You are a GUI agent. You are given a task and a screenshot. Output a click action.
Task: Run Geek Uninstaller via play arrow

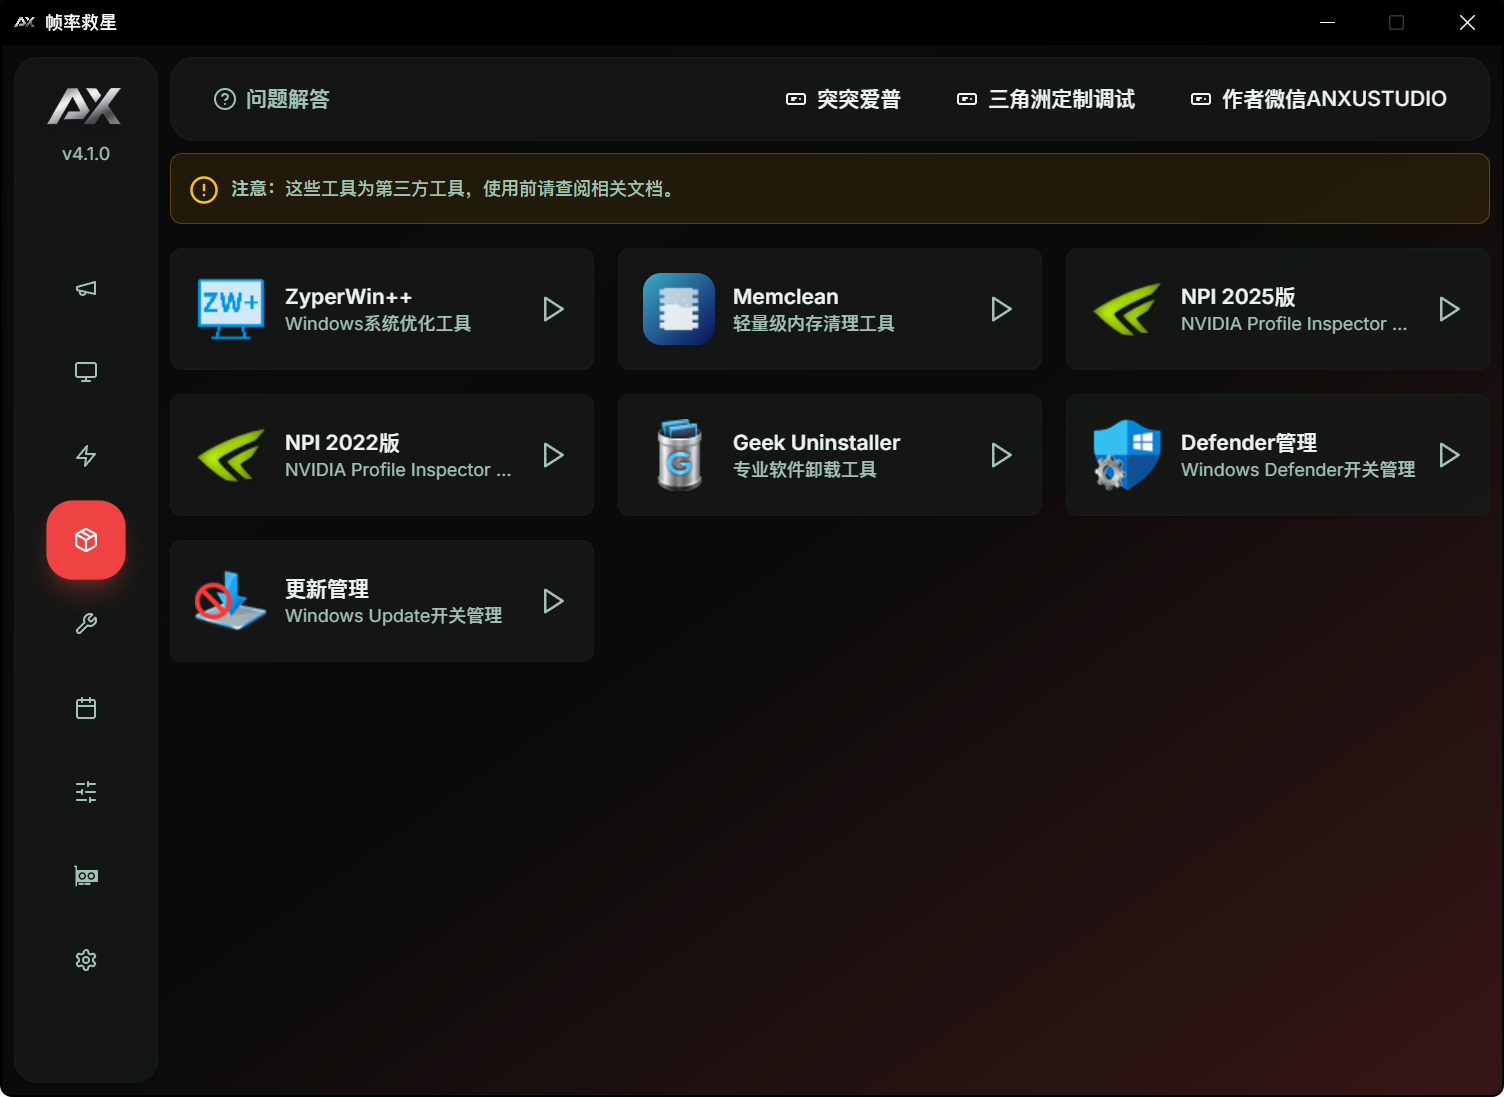1001,455
